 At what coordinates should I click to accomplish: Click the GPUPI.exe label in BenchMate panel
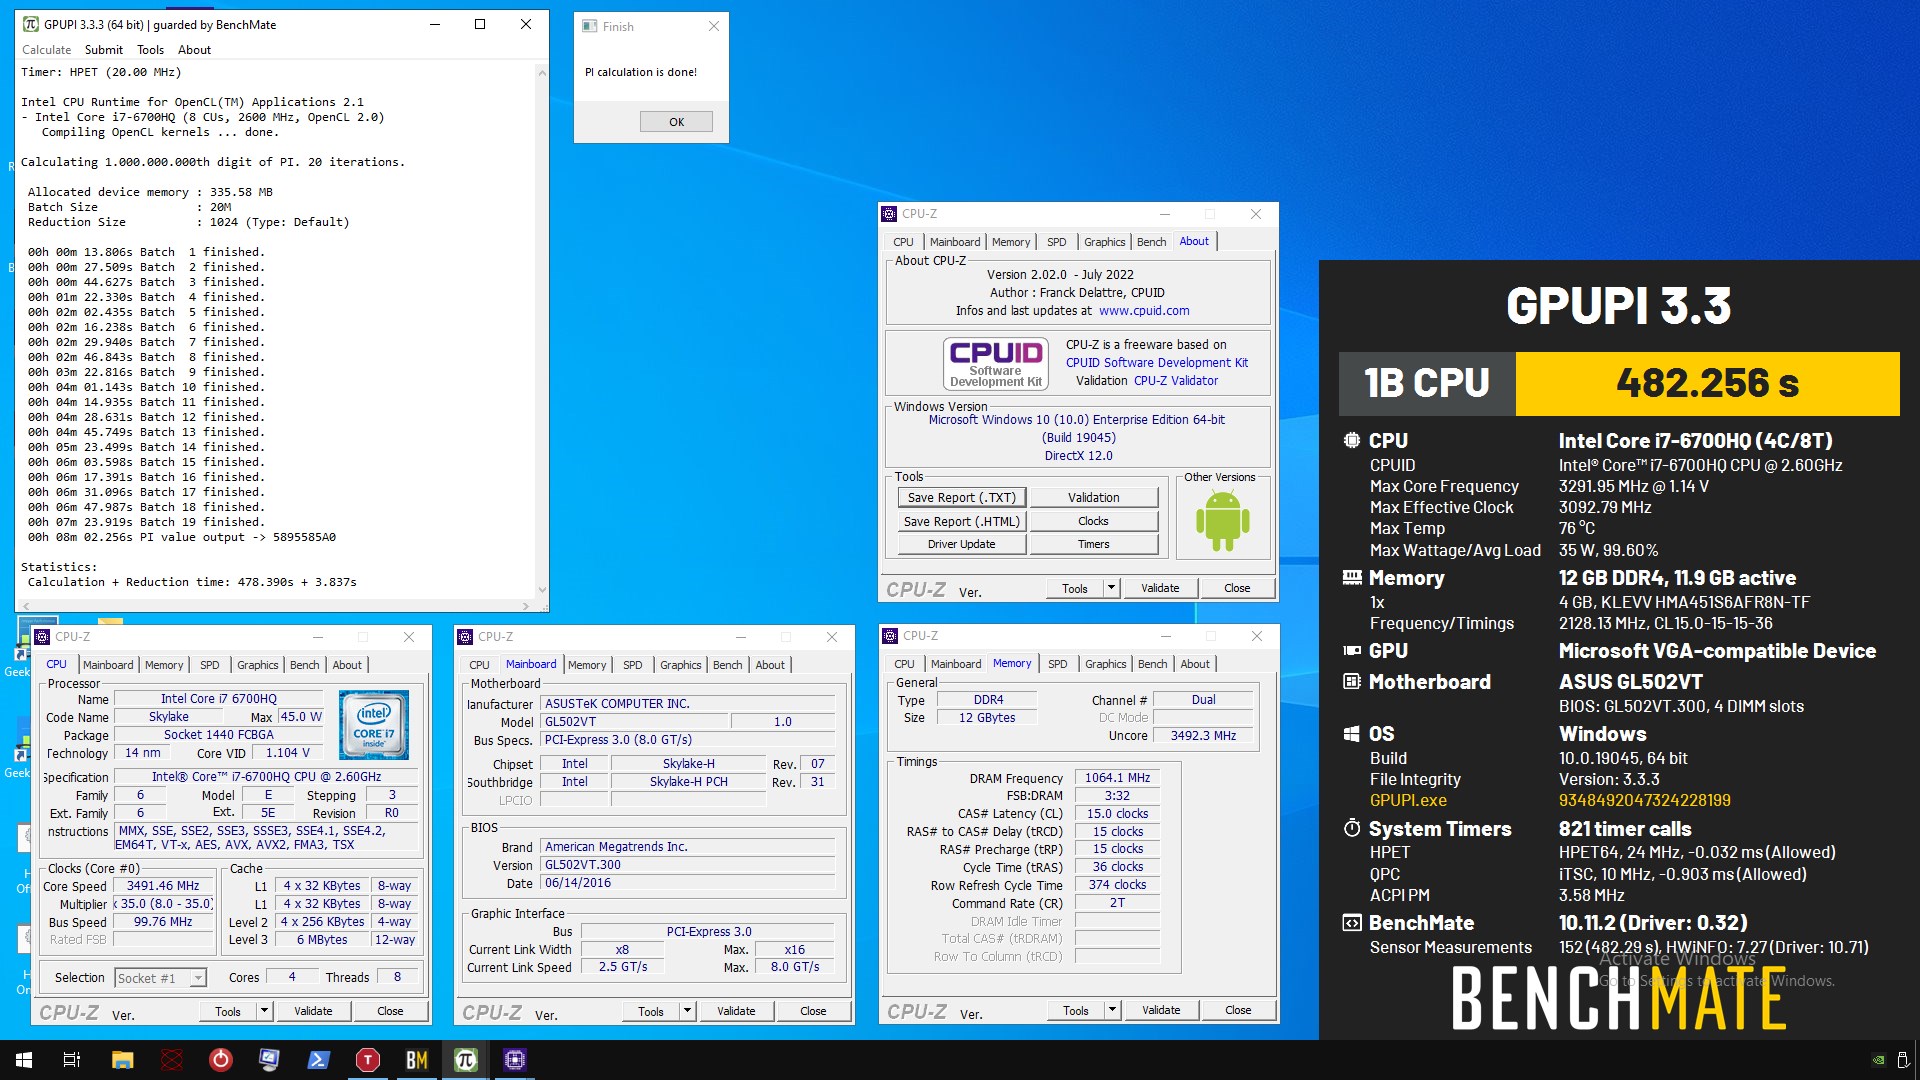pos(1408,800)
